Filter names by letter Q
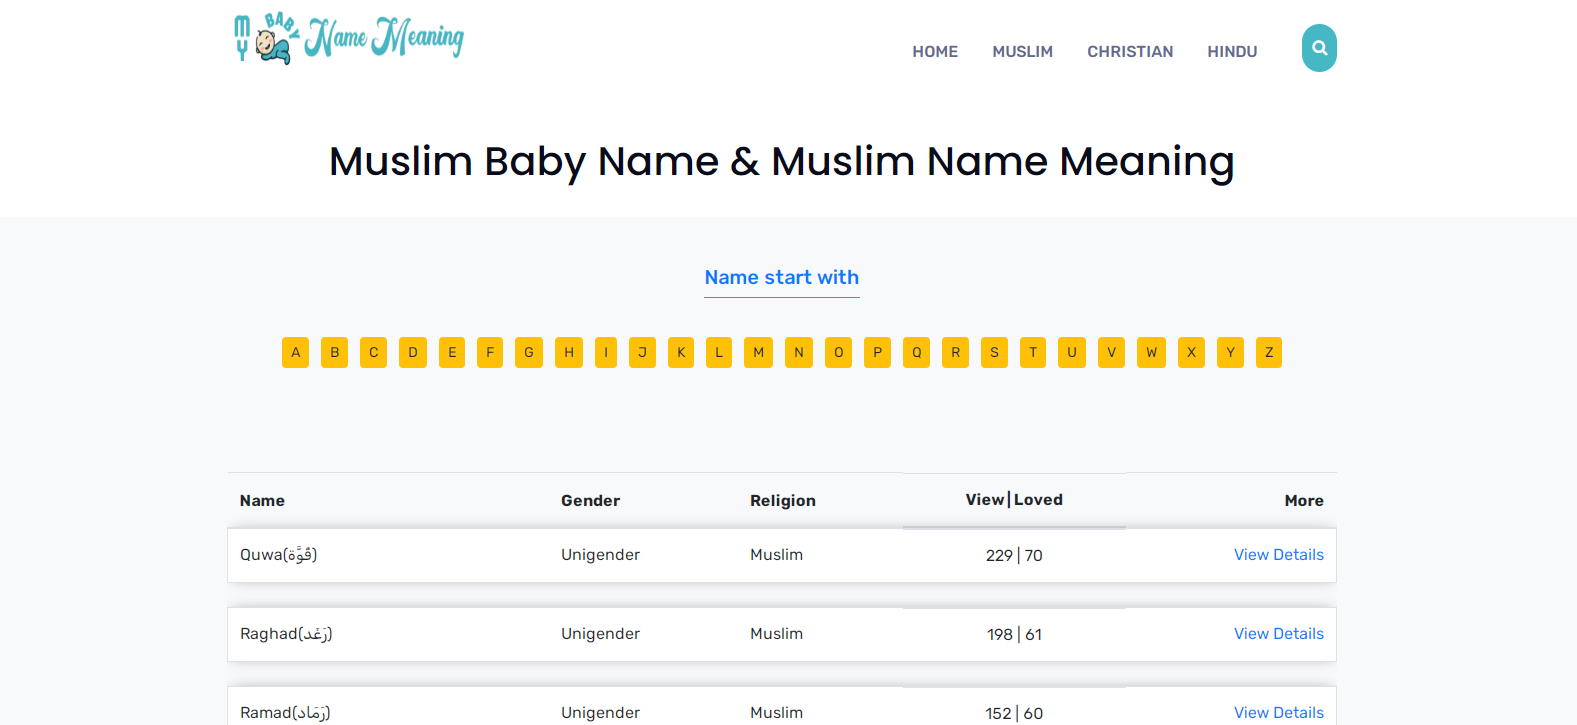1577x725 pixels. (916, 353)
